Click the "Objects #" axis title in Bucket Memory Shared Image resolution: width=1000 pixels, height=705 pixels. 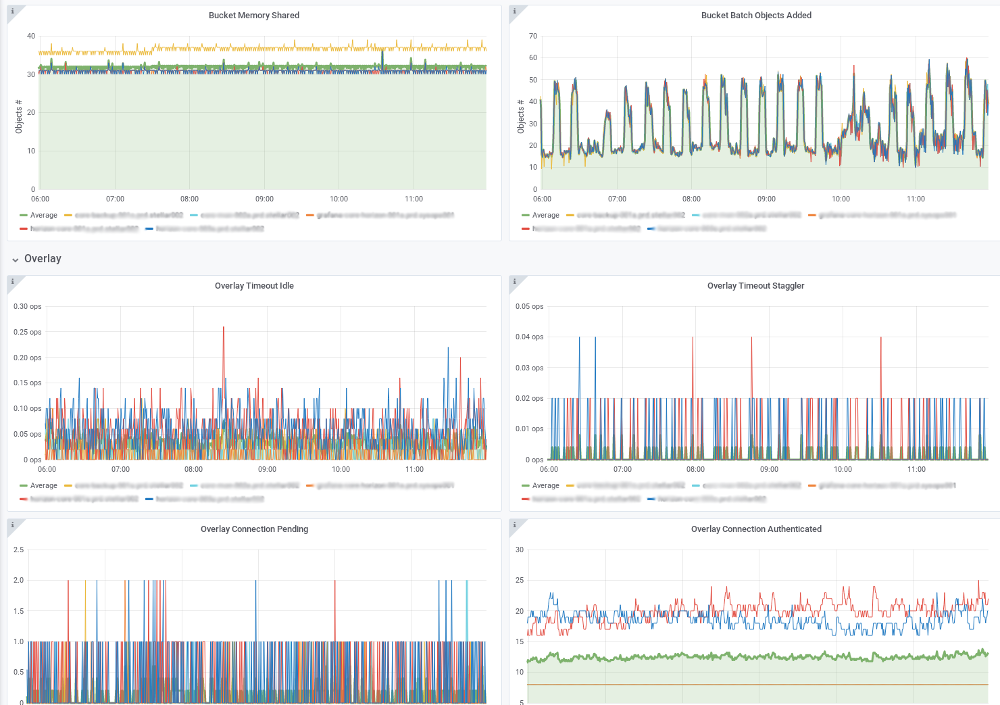(x=18, y=117)
